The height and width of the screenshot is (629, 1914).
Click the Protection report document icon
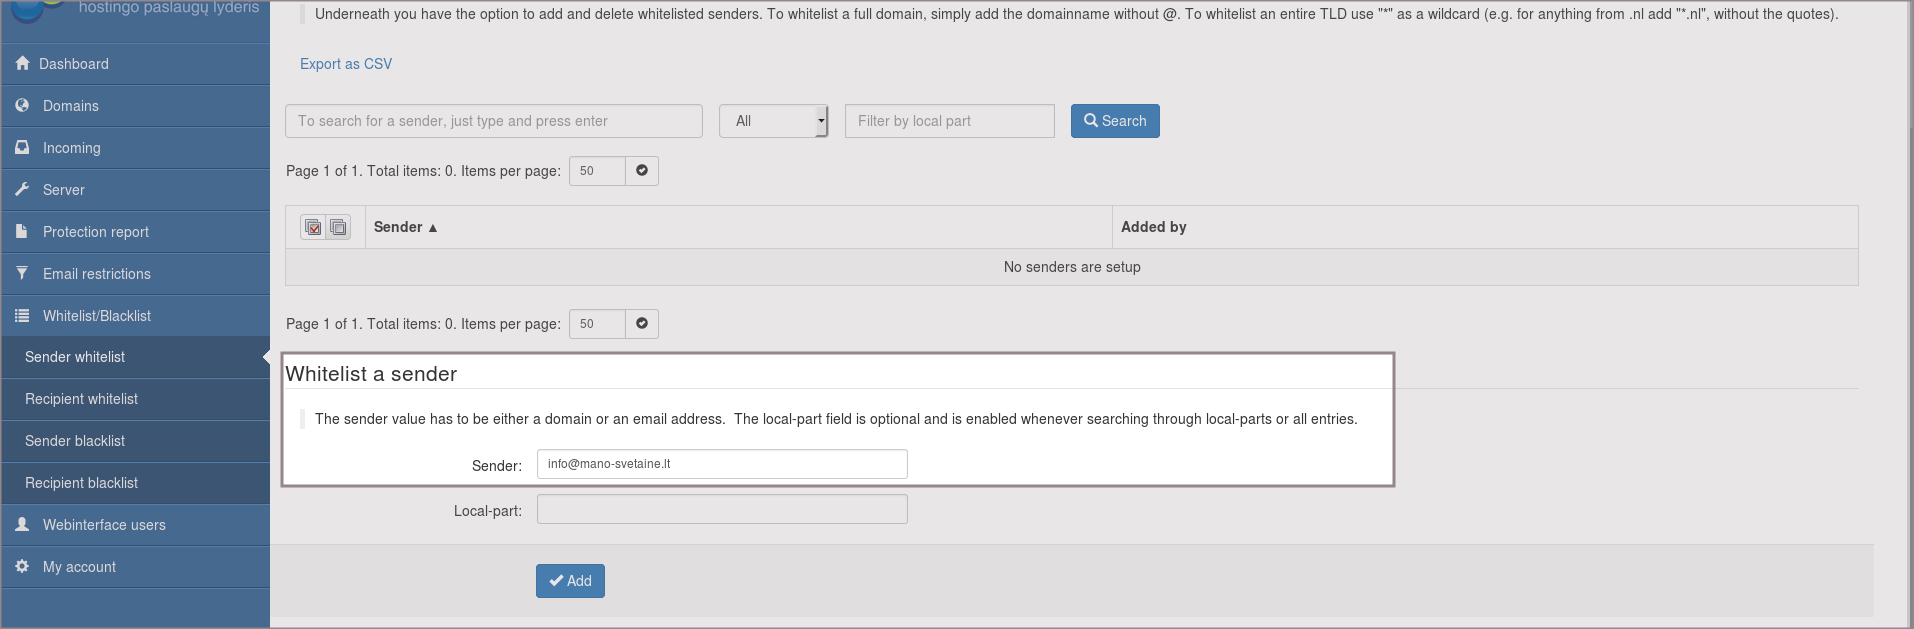click(x=23, y=231)
